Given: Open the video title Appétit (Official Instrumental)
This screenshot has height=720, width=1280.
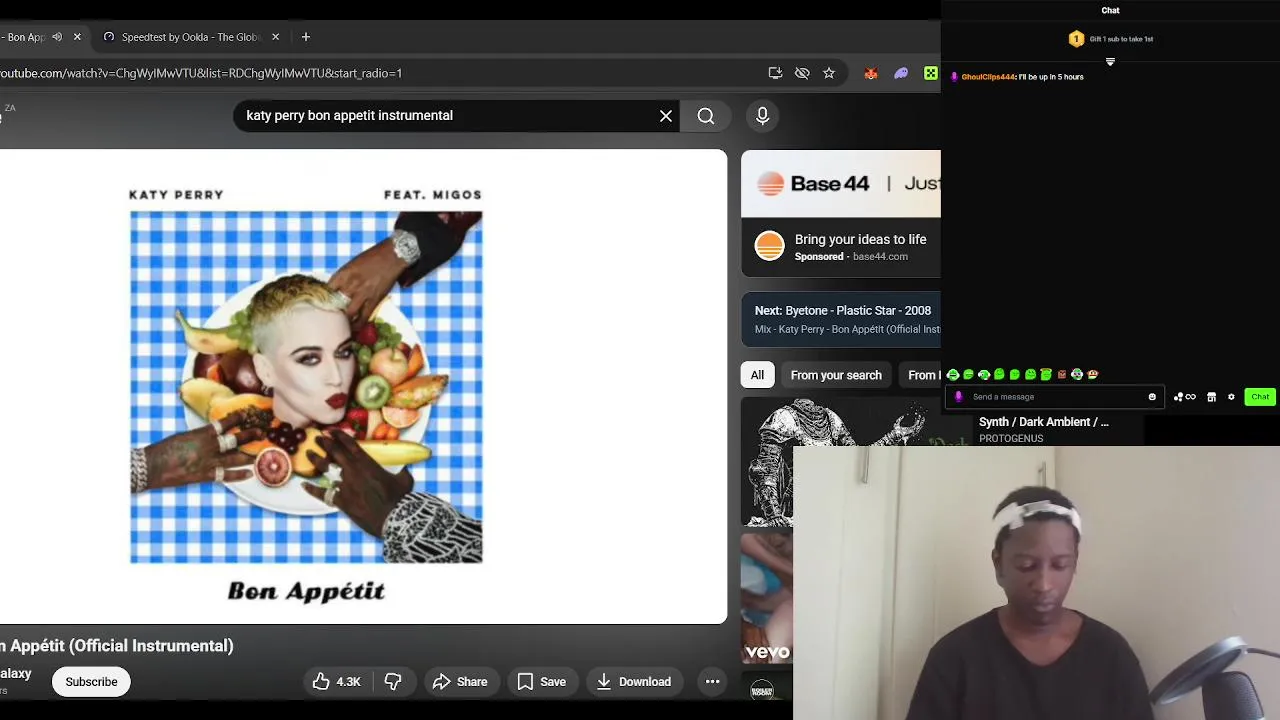Looking at the screenshot, I should [x=117, y=646].
